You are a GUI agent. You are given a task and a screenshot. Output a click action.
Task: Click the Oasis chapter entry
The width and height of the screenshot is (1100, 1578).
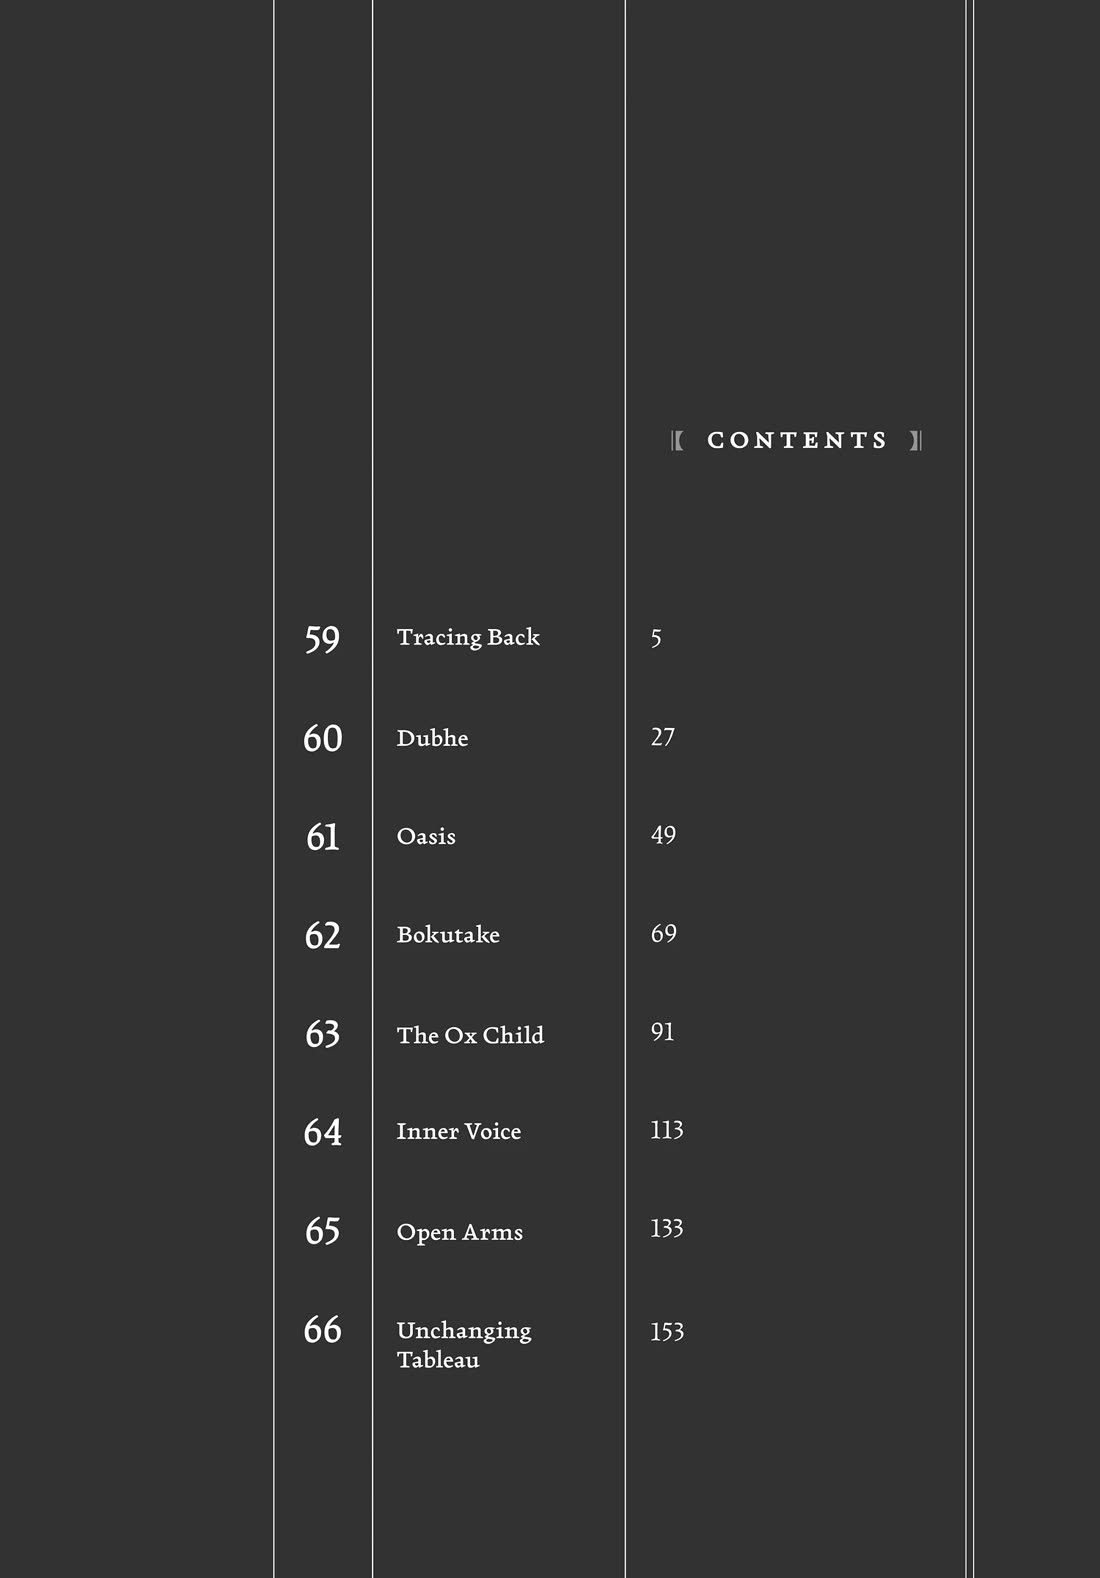coord(426,836)
